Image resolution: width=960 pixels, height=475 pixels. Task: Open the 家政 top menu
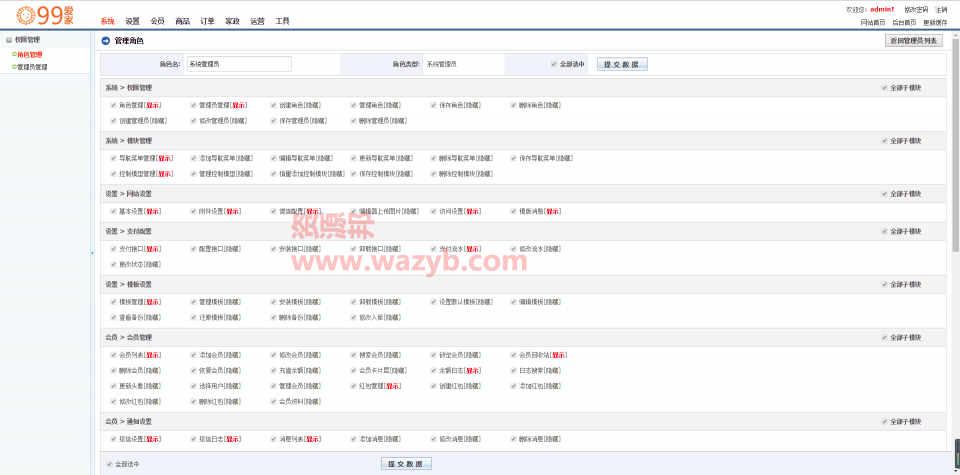point(232,21)
